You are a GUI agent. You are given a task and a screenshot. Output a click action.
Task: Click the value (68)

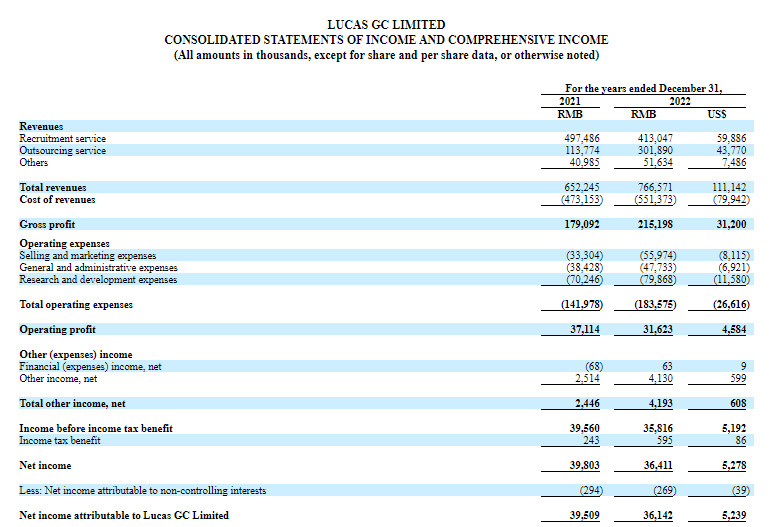click(x=593, y=367)
